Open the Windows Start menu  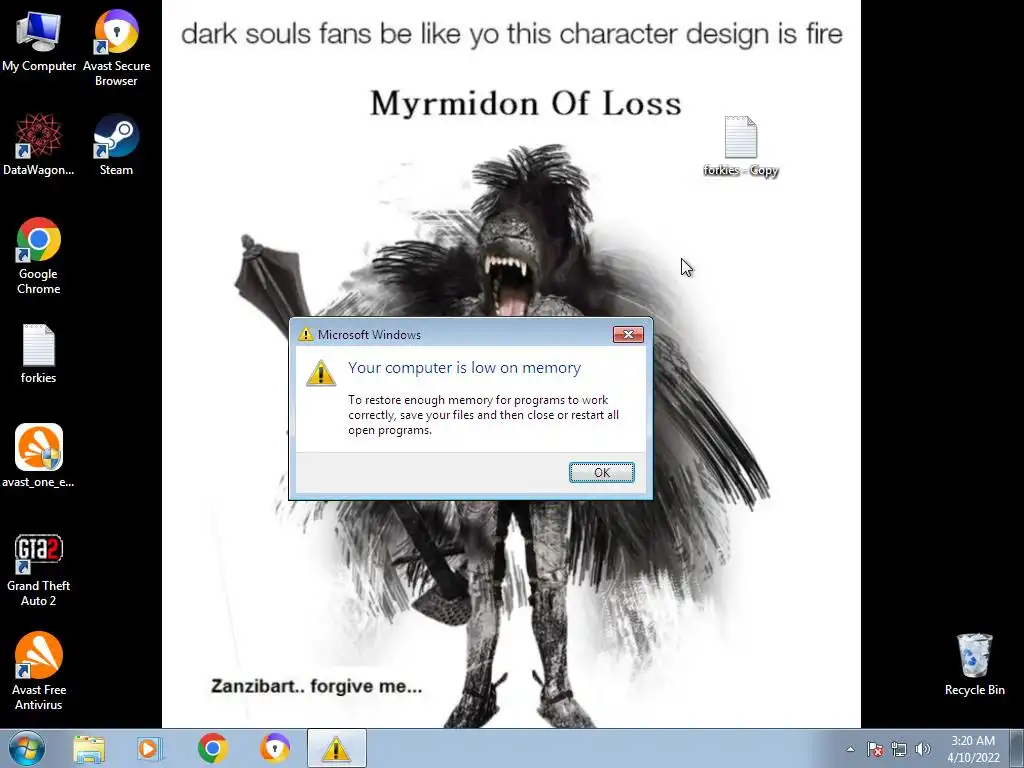[x=27, y=748]
